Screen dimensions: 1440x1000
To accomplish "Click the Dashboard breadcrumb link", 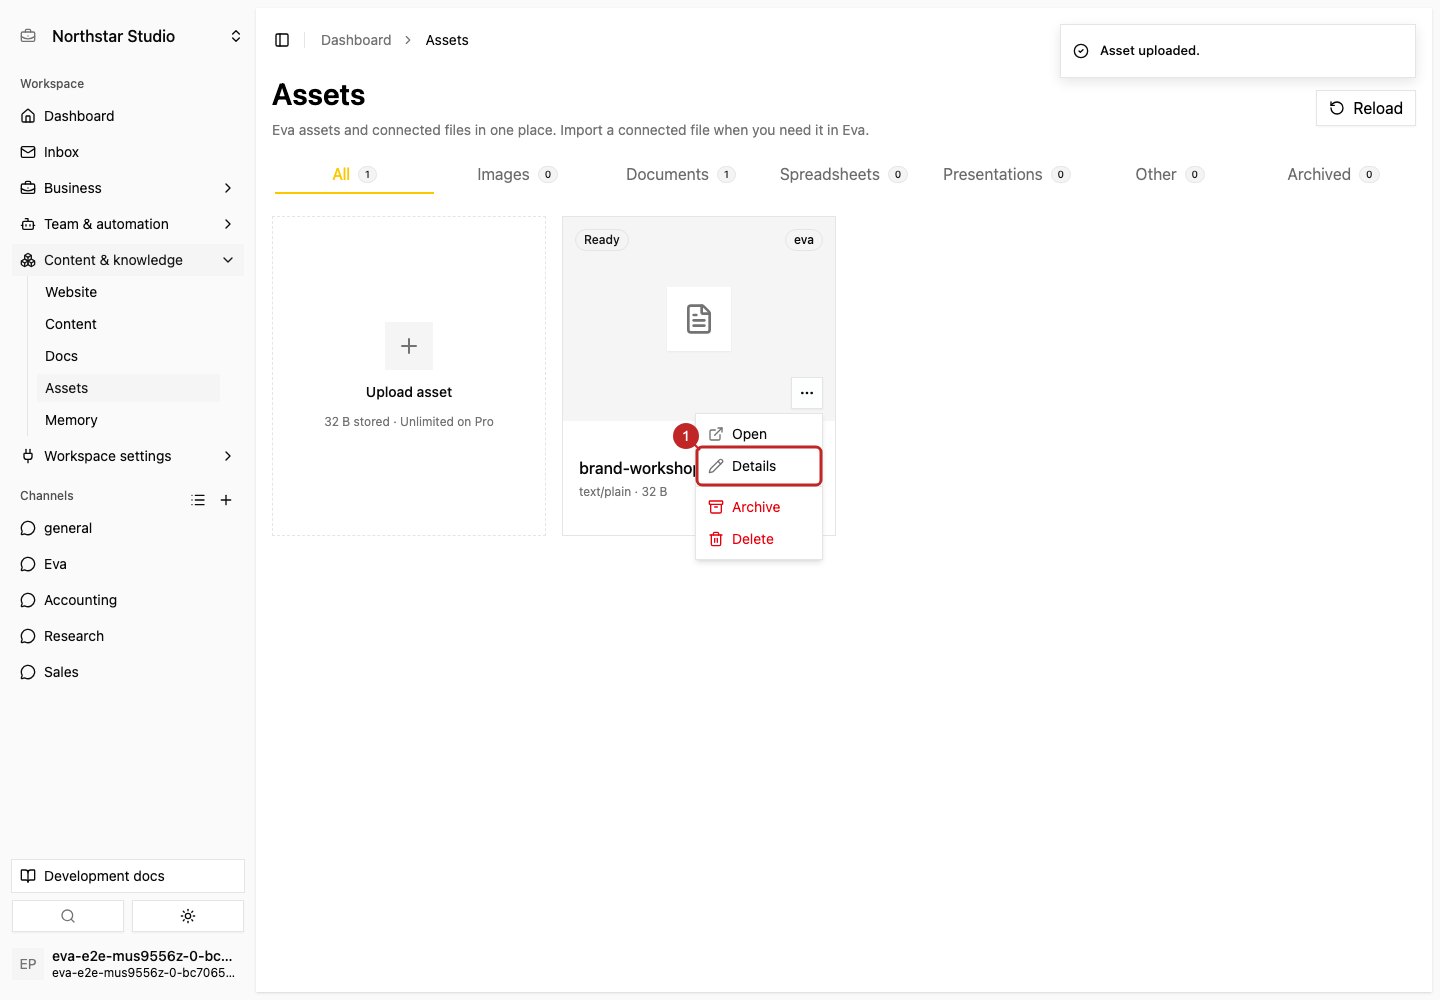I will 356,40.
